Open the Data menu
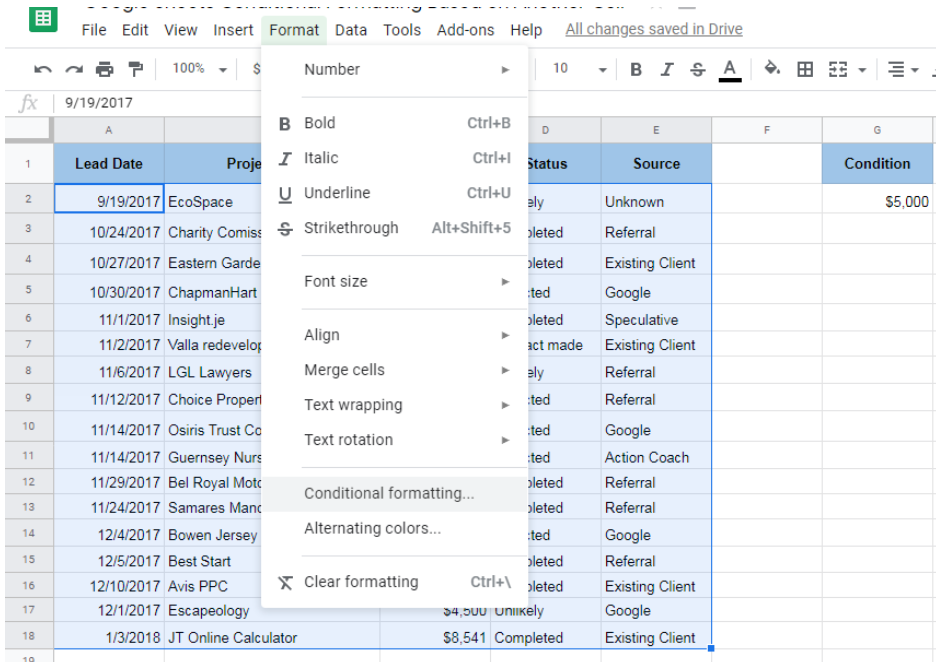 (x=351, y=30)
